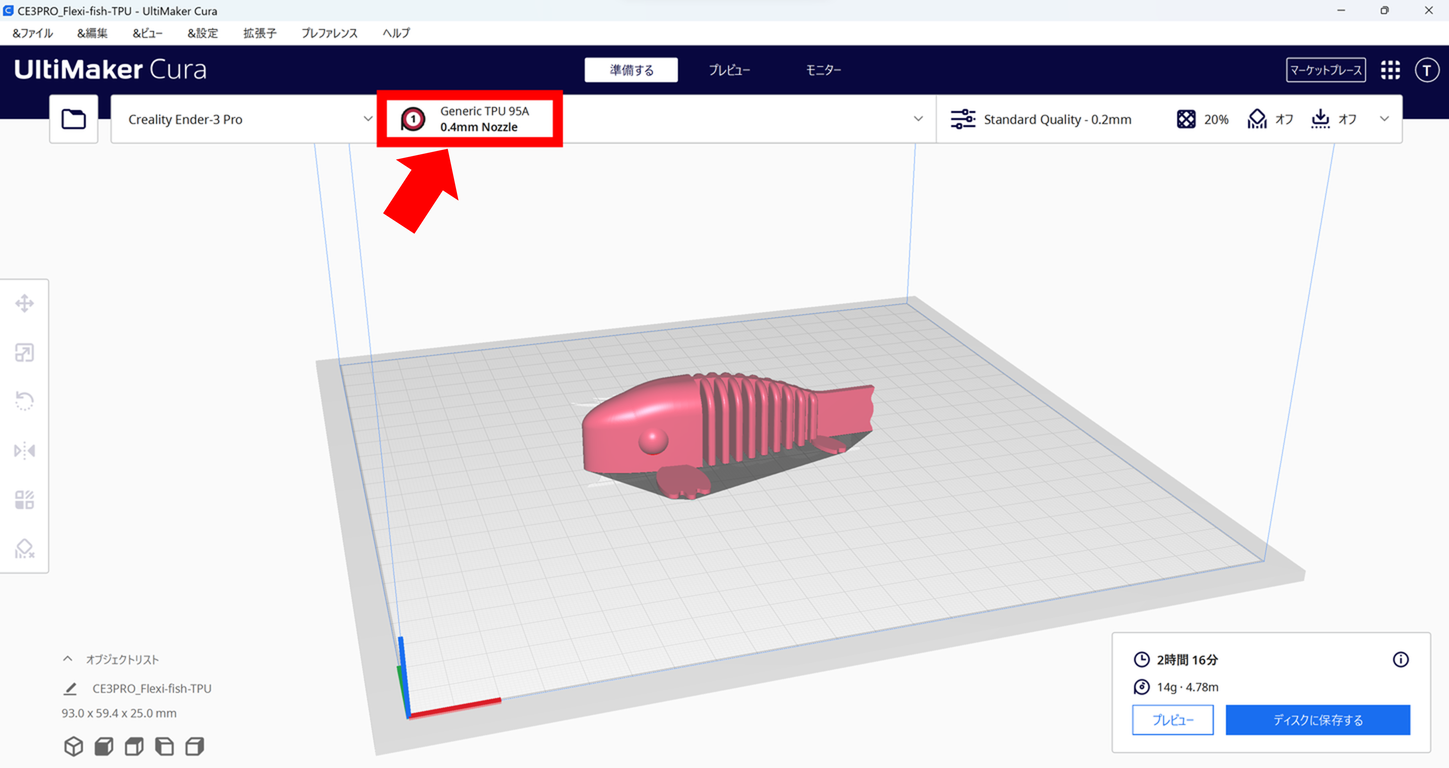Click the プレビュー button in the slice panel
Viewport: 1449px width, 768px height.
tap(1173, 720)
